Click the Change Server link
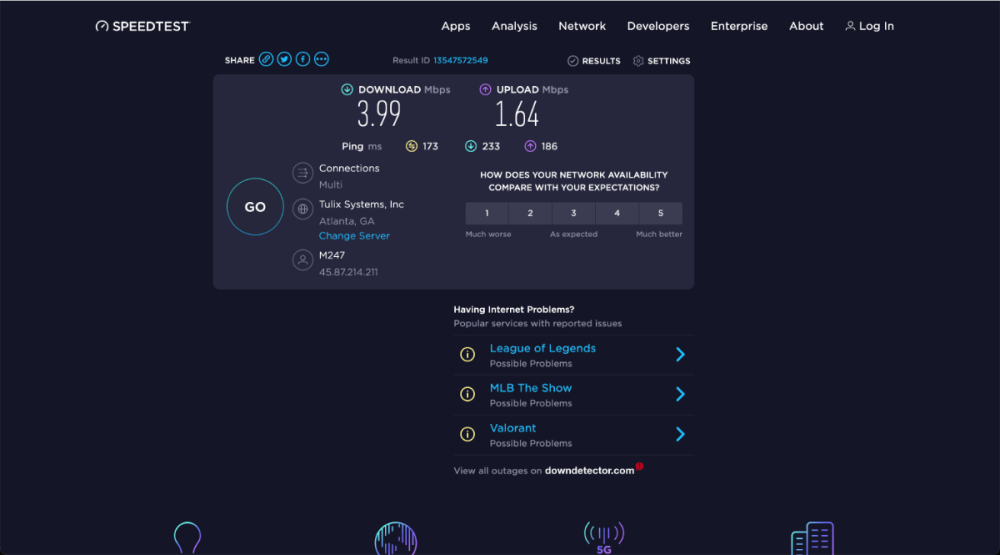The image size is (1000, 555). 354,236
